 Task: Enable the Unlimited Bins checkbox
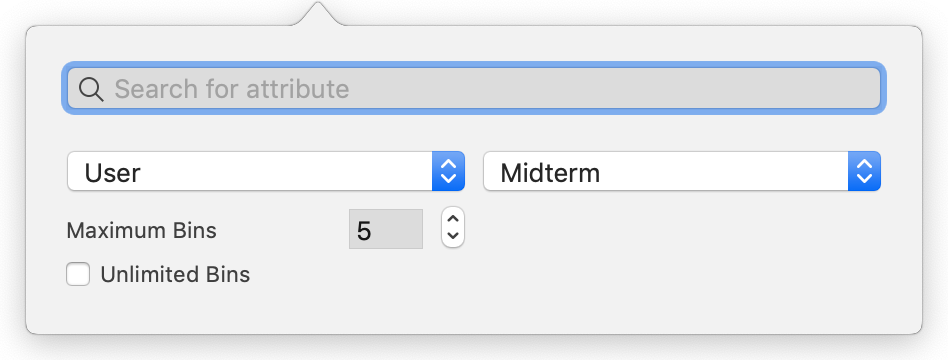click(78, 274)
